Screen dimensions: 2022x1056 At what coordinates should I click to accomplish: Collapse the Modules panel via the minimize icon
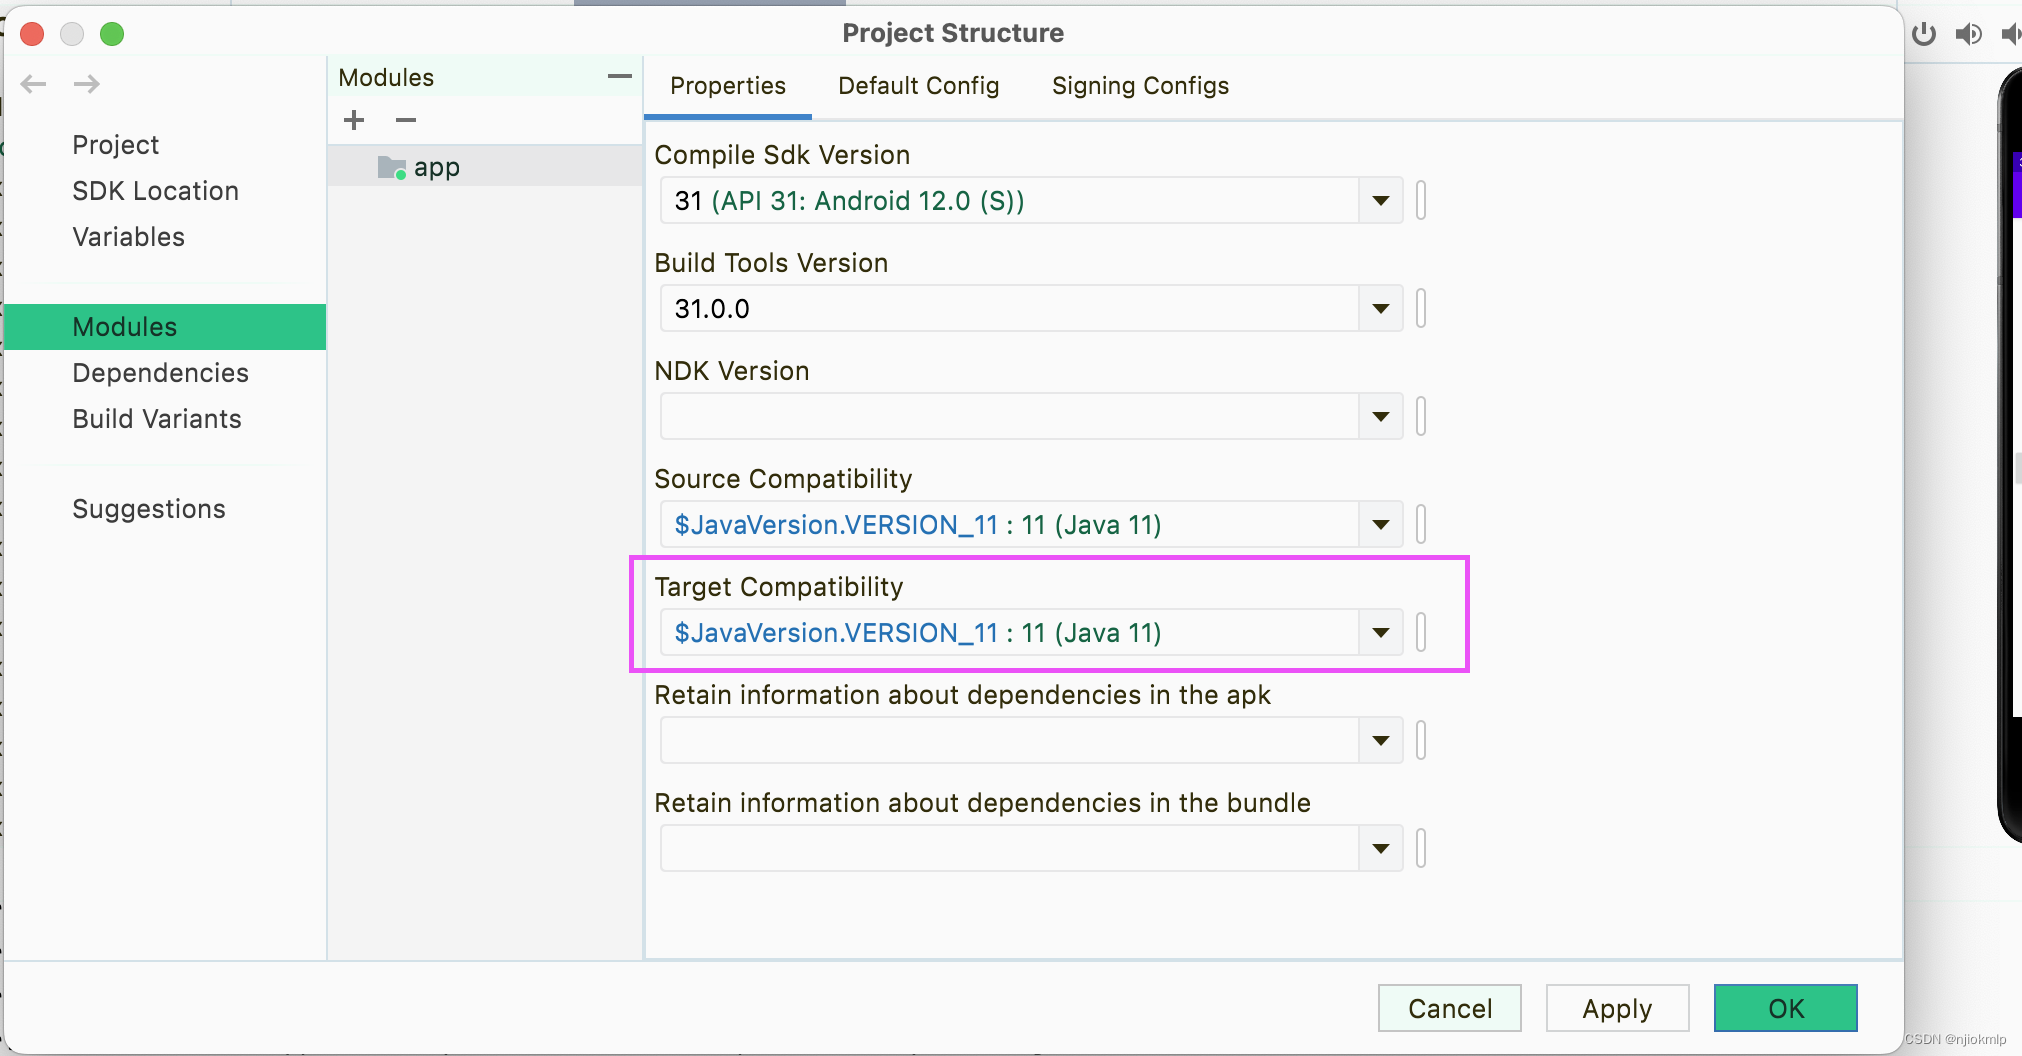[620, 76]
